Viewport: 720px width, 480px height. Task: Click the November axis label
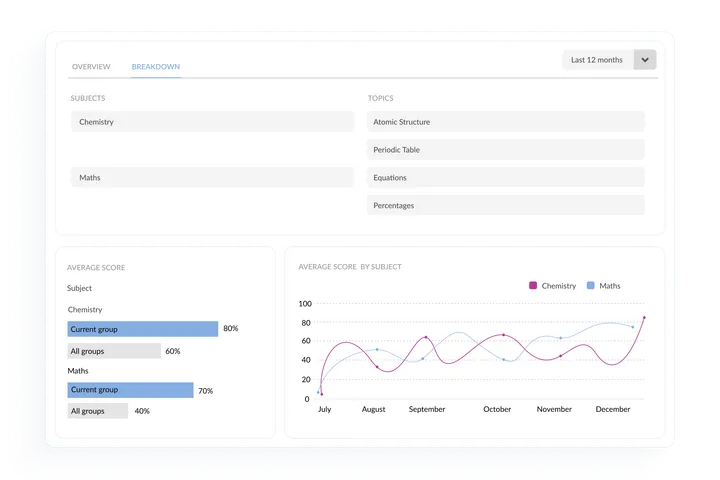pos(554,409)
